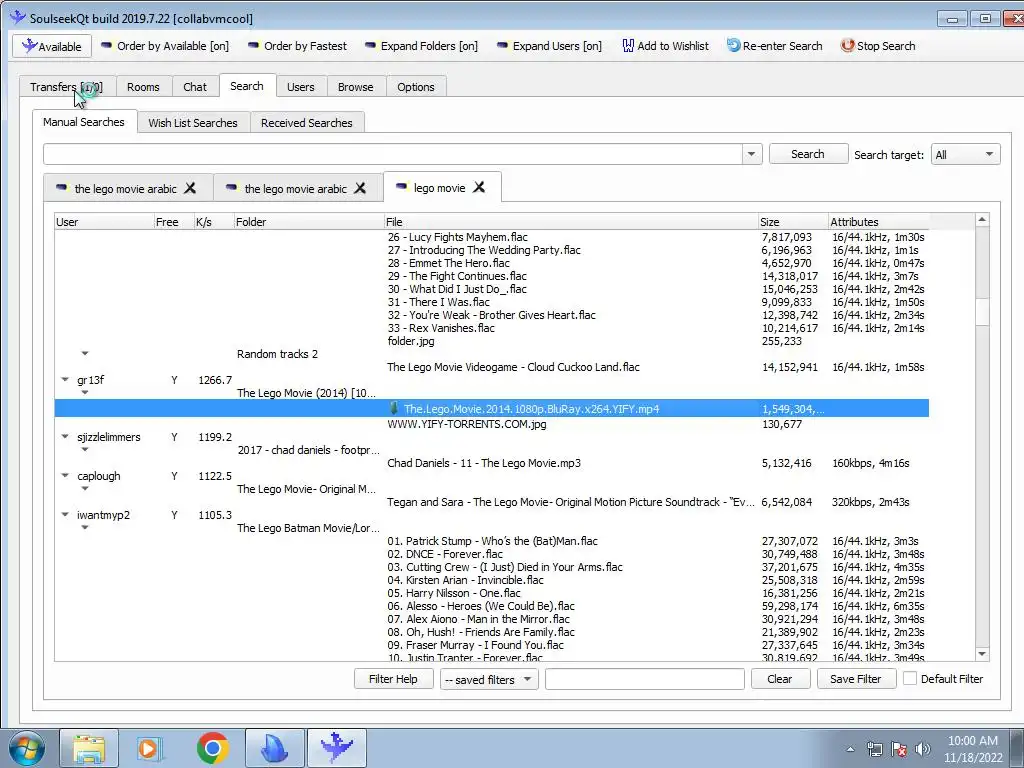1024x768 pixels.
Task: Select 33 - Rex Vanishes.flac
Action: [x=441, y=328]
